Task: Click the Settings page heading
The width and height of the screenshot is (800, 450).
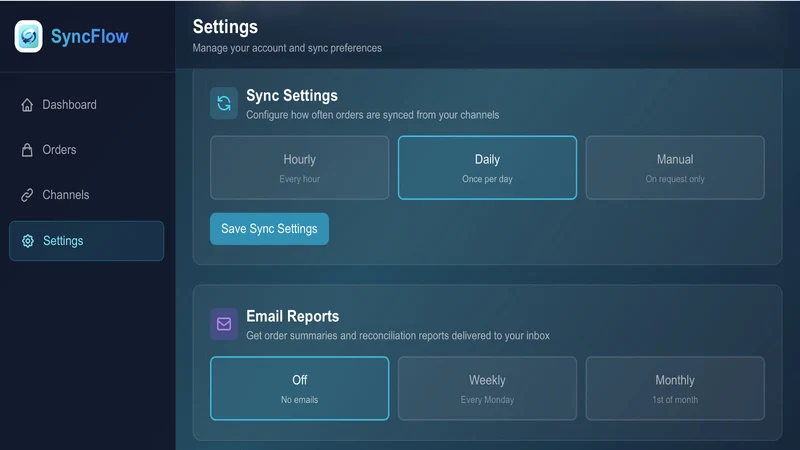Action: pyautogui.click(x=225, y=27)
